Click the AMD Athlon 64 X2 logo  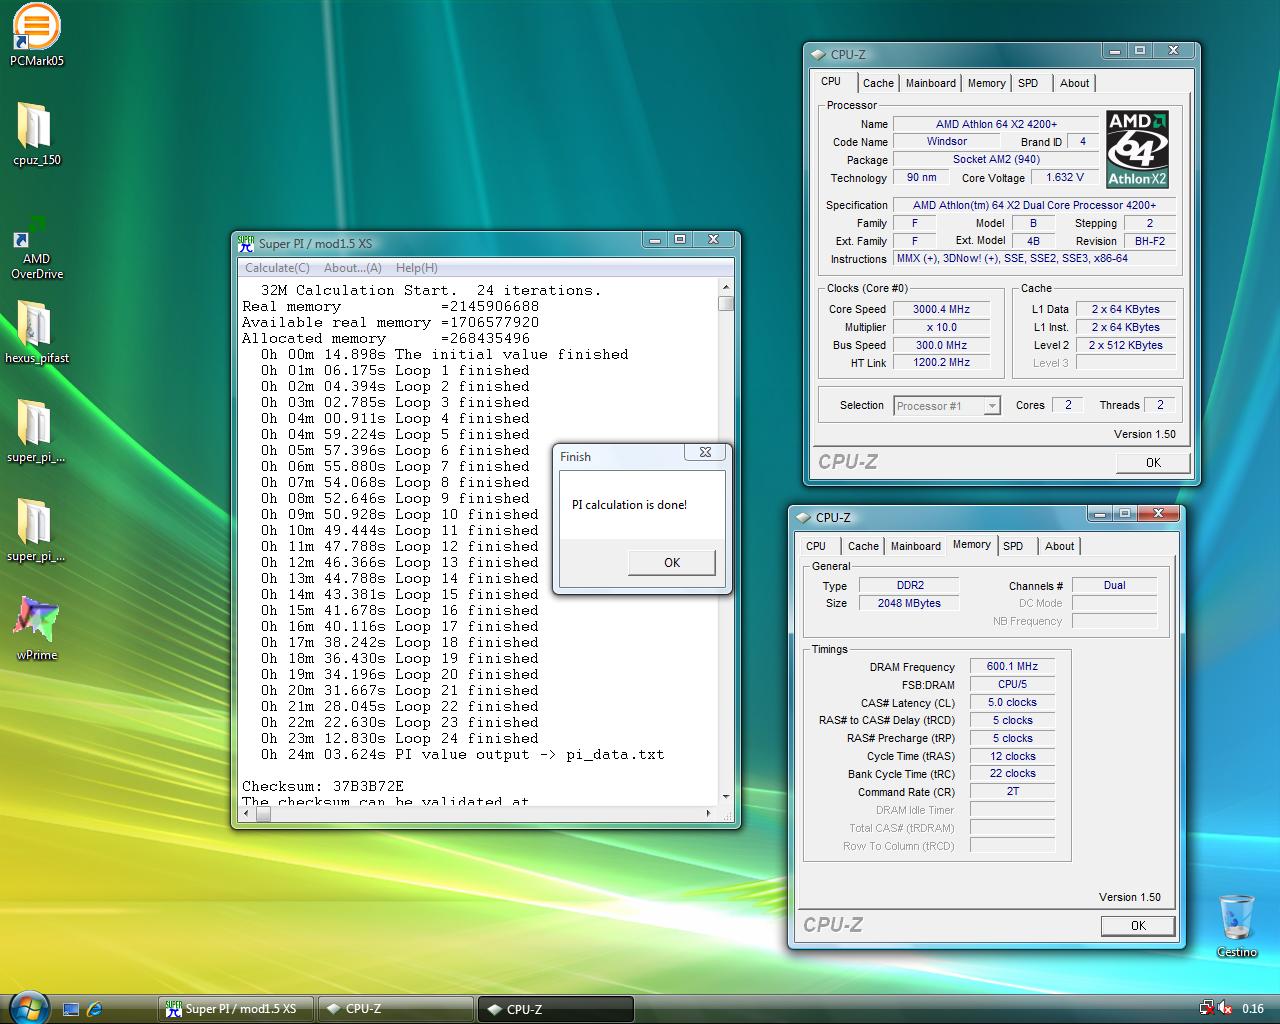1137,149
